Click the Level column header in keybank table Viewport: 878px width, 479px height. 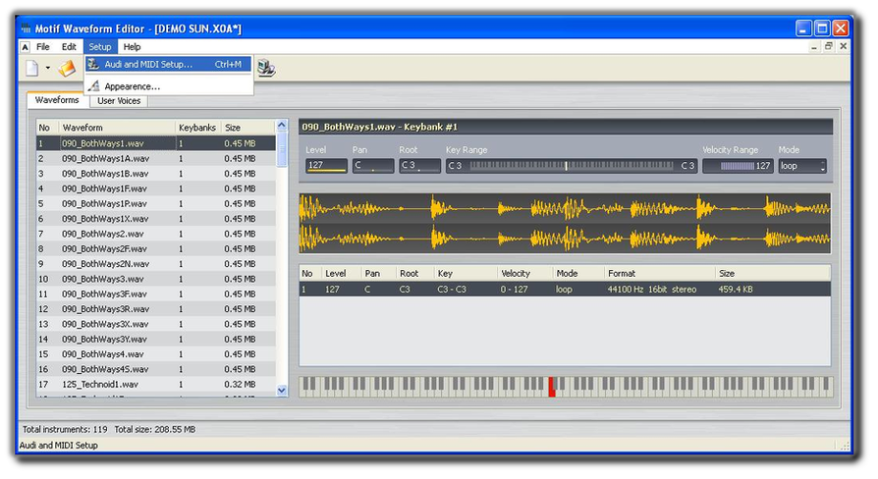click(x=340, y=273)
